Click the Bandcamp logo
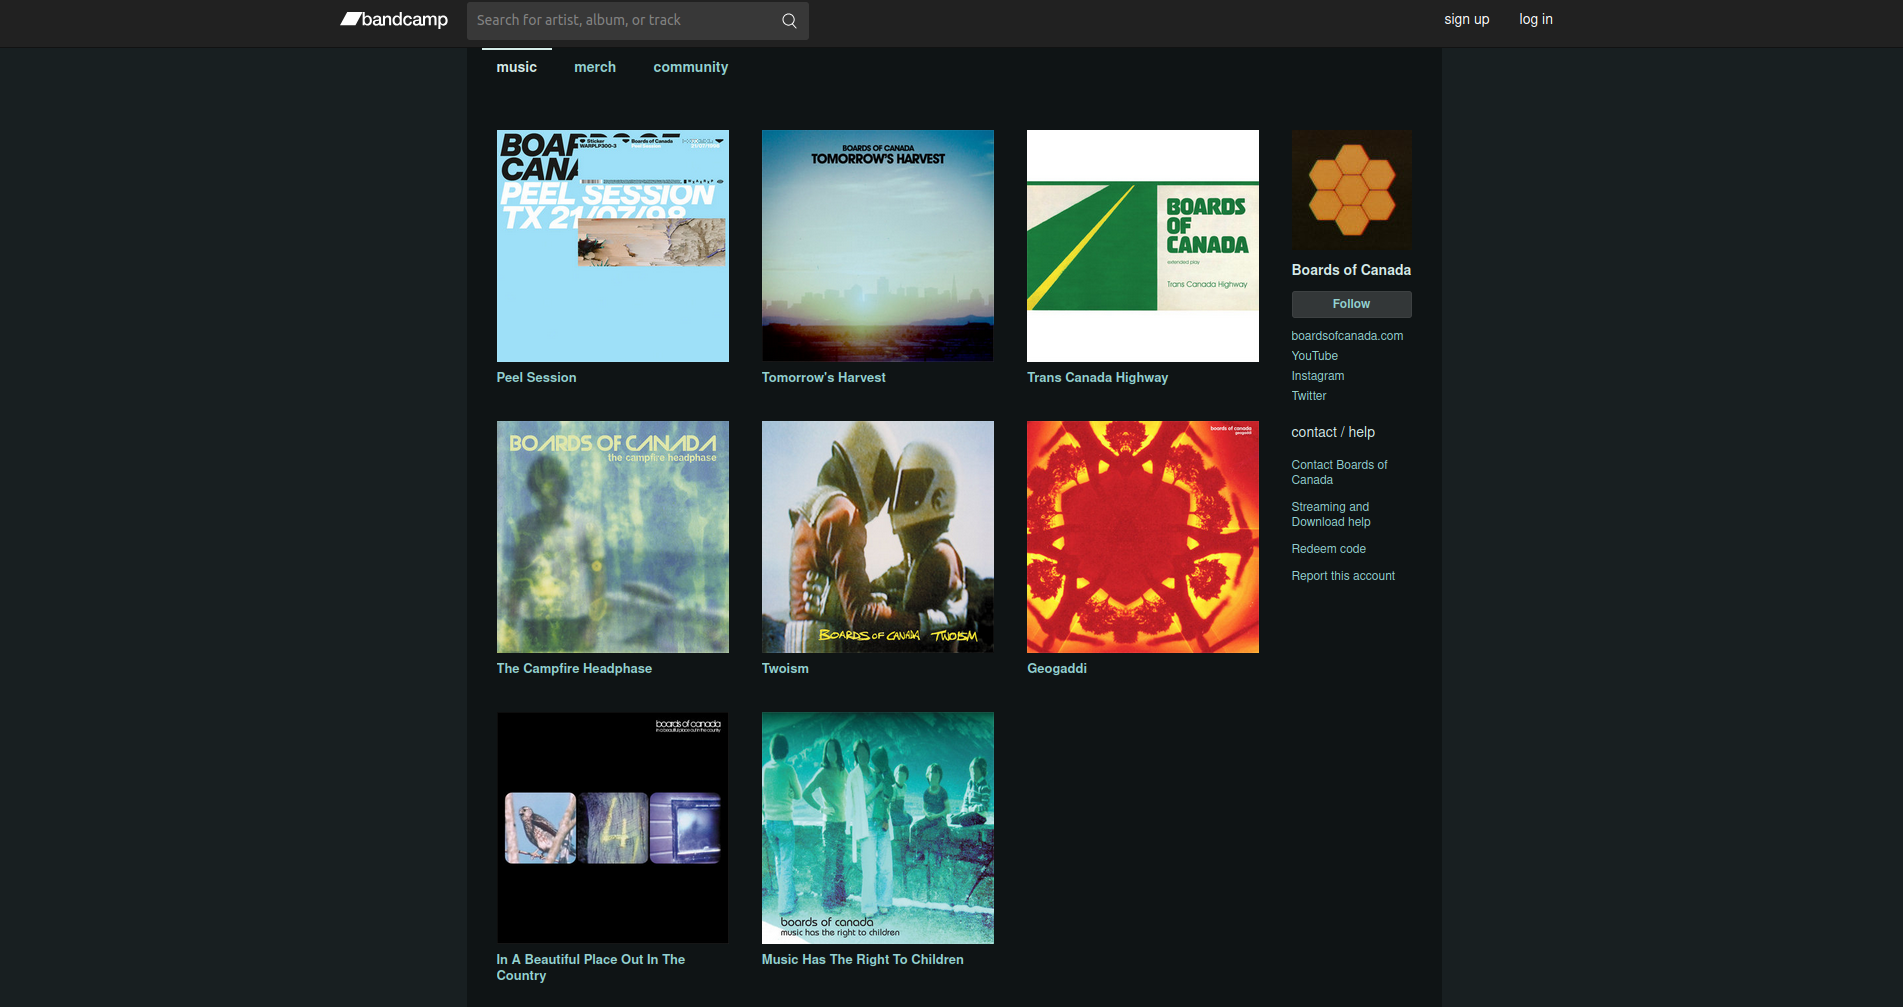This screenshot has height=1007, width=1903. [394, 20]
